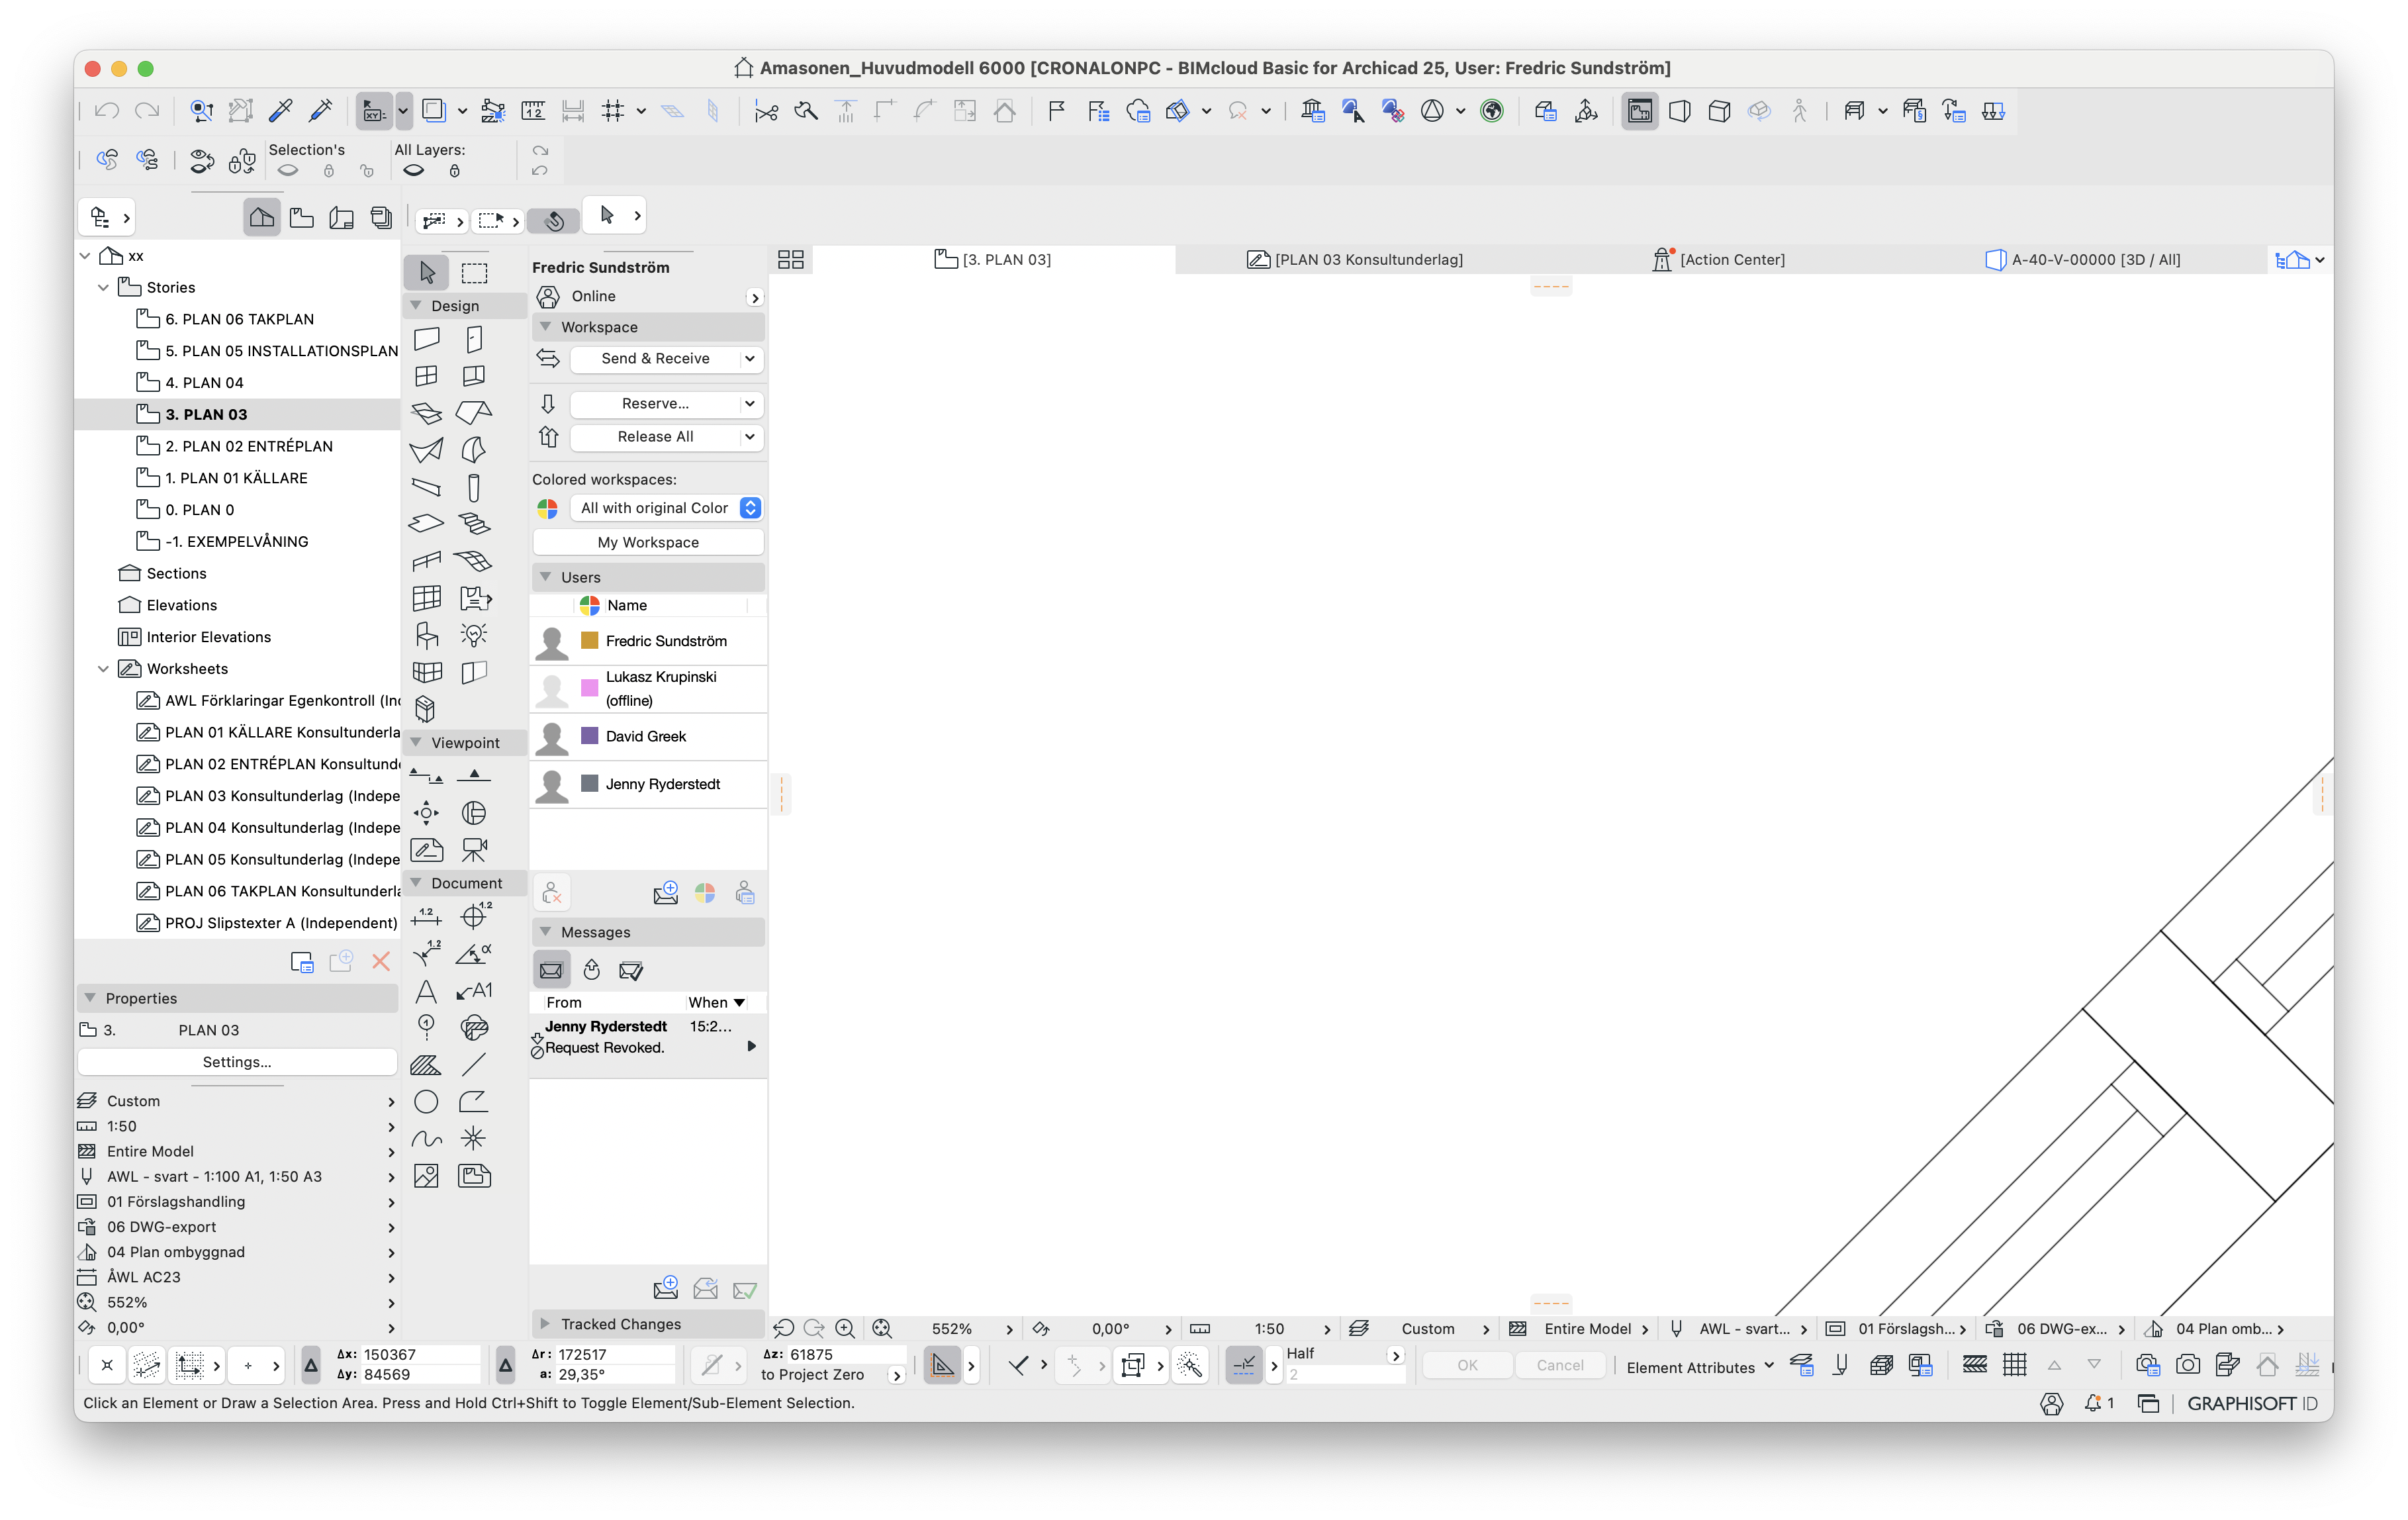2408x1520 pixels.
Task: Select the Arrow tool in toolbox
Action: 427,272
